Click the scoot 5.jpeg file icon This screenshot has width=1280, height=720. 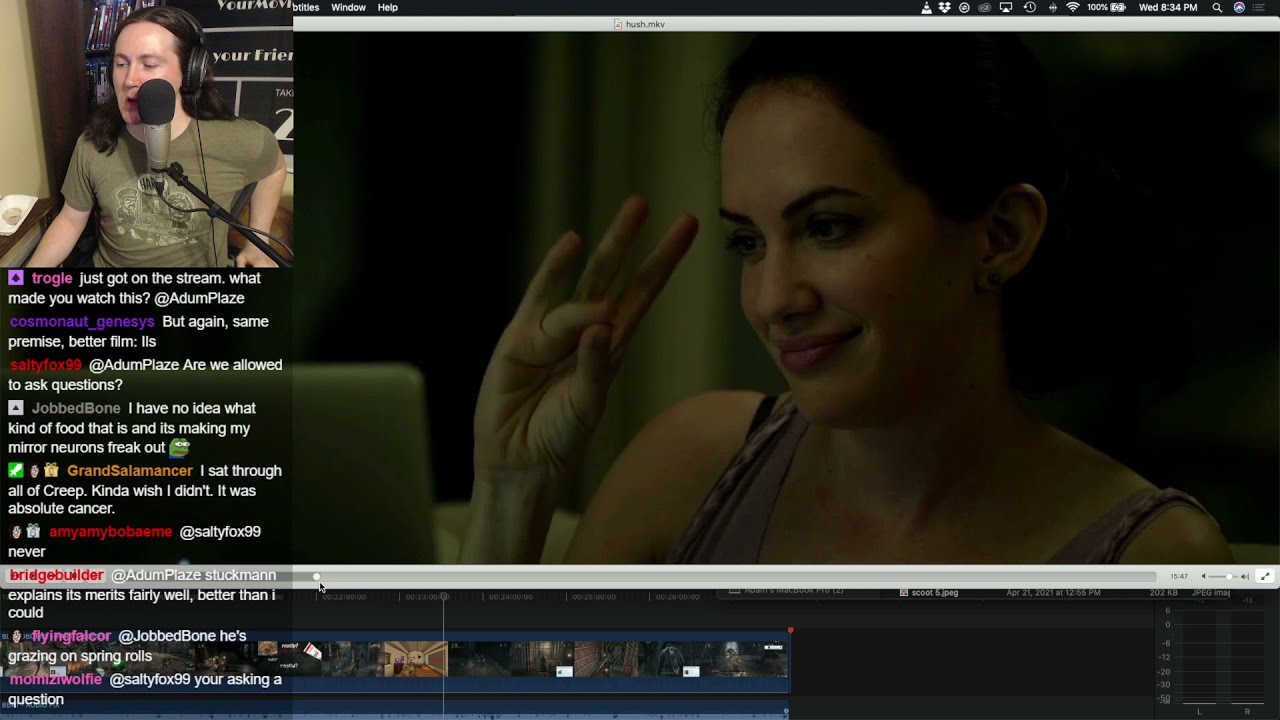(904, 593)
